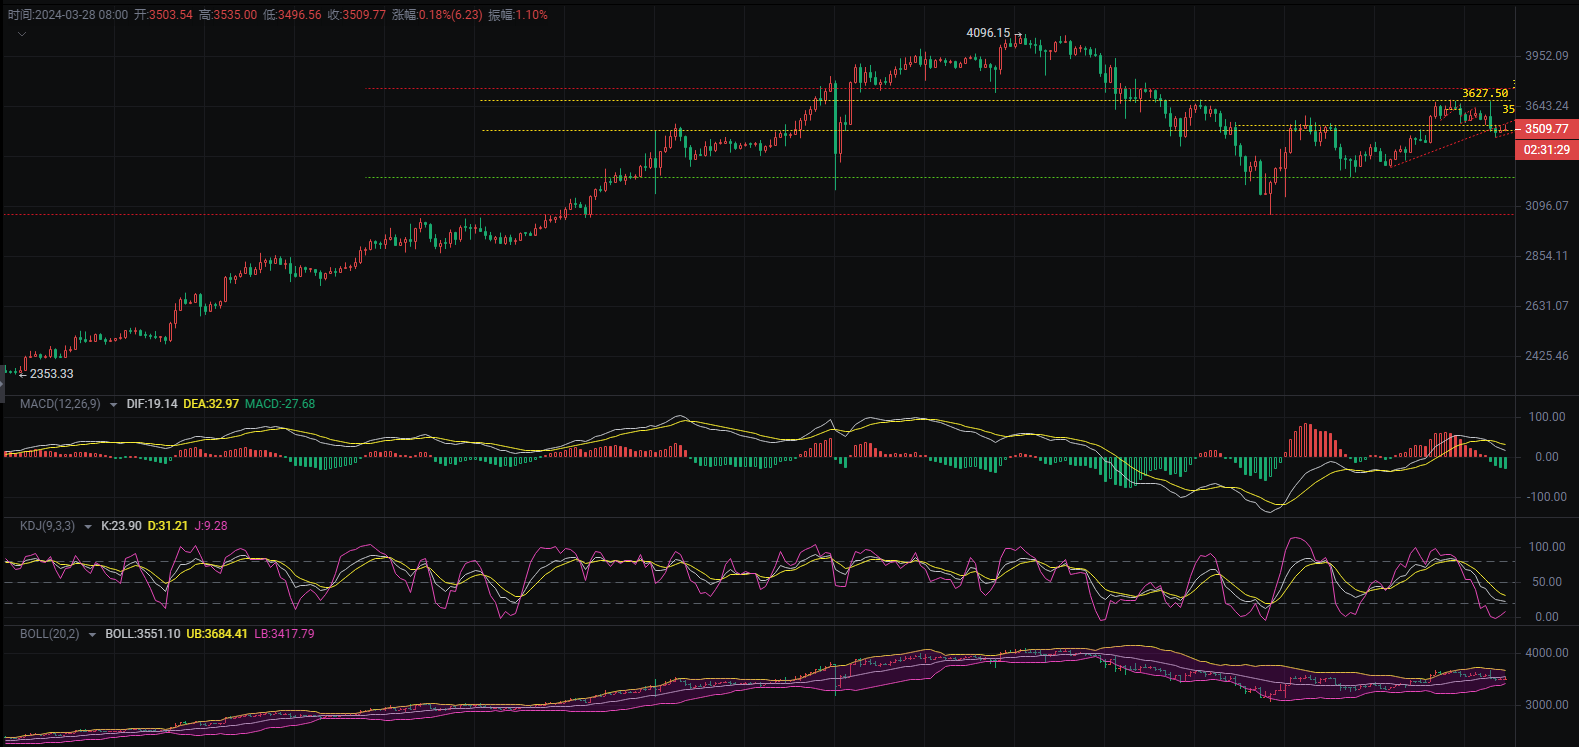Image resolution: width=1579 pixels, height=747 pixels.
Task: Click the LB:3417.79 lower band value
Action: click(x=284, y=634)
